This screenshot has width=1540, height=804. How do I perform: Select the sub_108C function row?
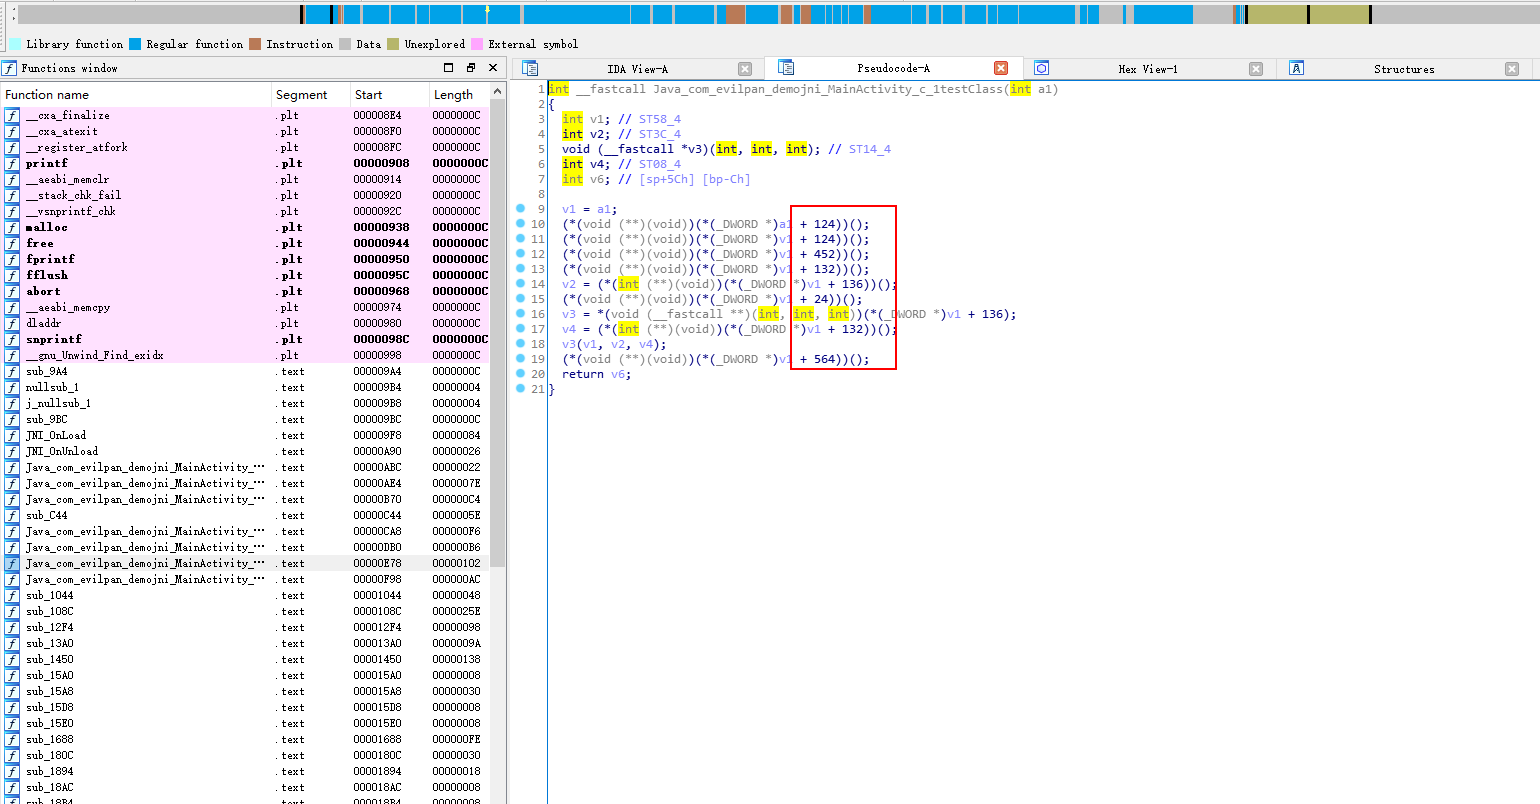(x=246, y=611)
